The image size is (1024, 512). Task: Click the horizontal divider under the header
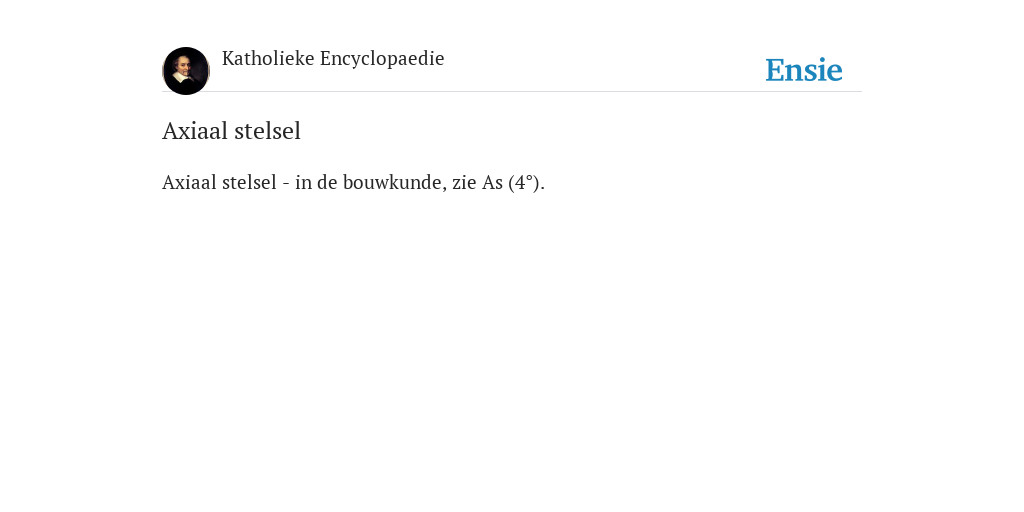tap(512, 91)
